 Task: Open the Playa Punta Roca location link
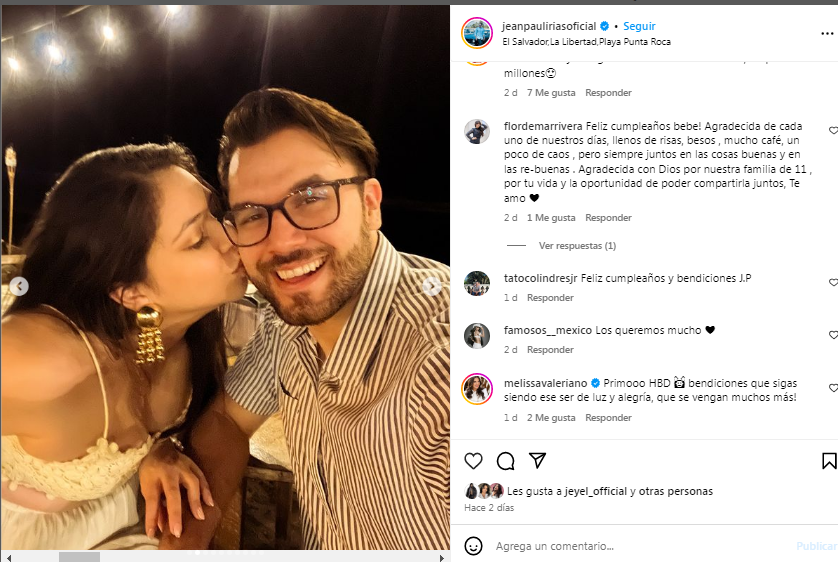(586, 42)
